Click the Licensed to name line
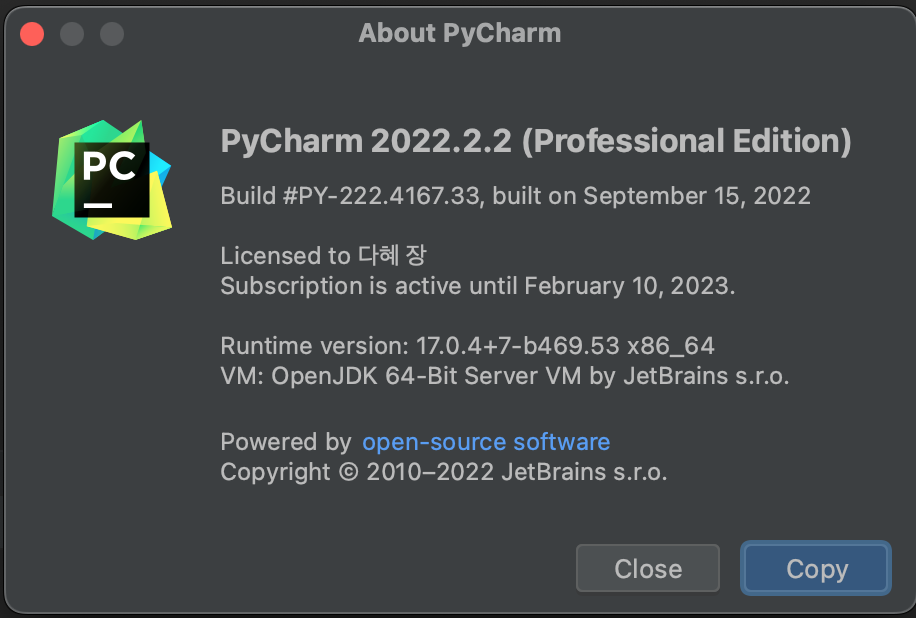916x618 pixels. 324,256
